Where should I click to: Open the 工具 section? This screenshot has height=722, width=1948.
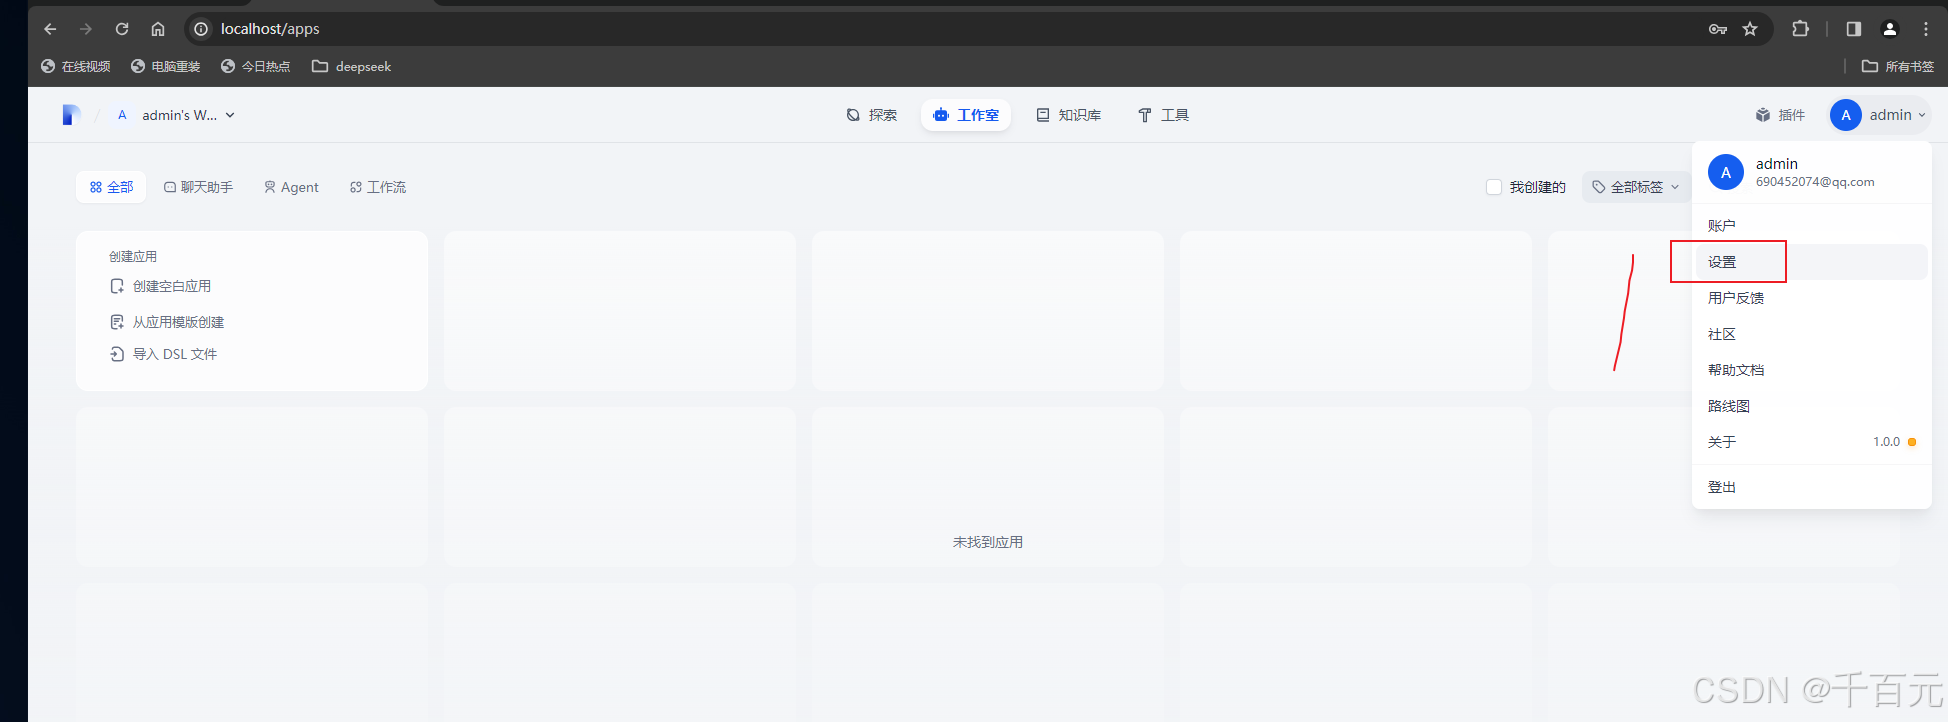coord(1163,115)
